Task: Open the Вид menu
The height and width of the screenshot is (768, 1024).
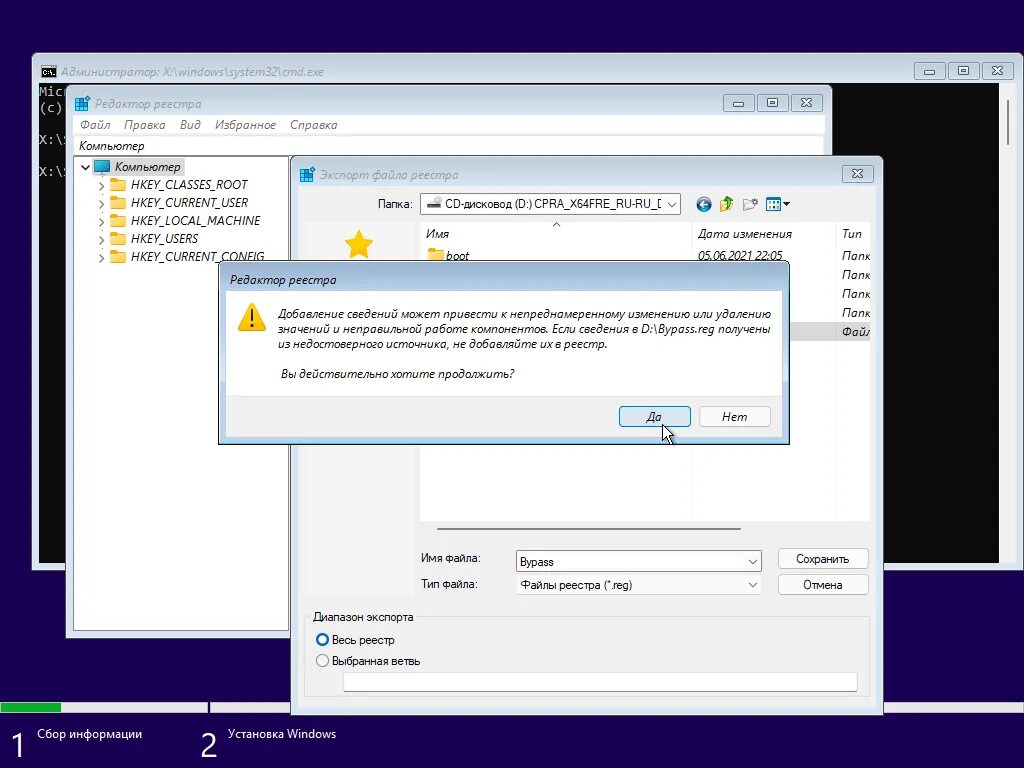Action: point(190,125)
